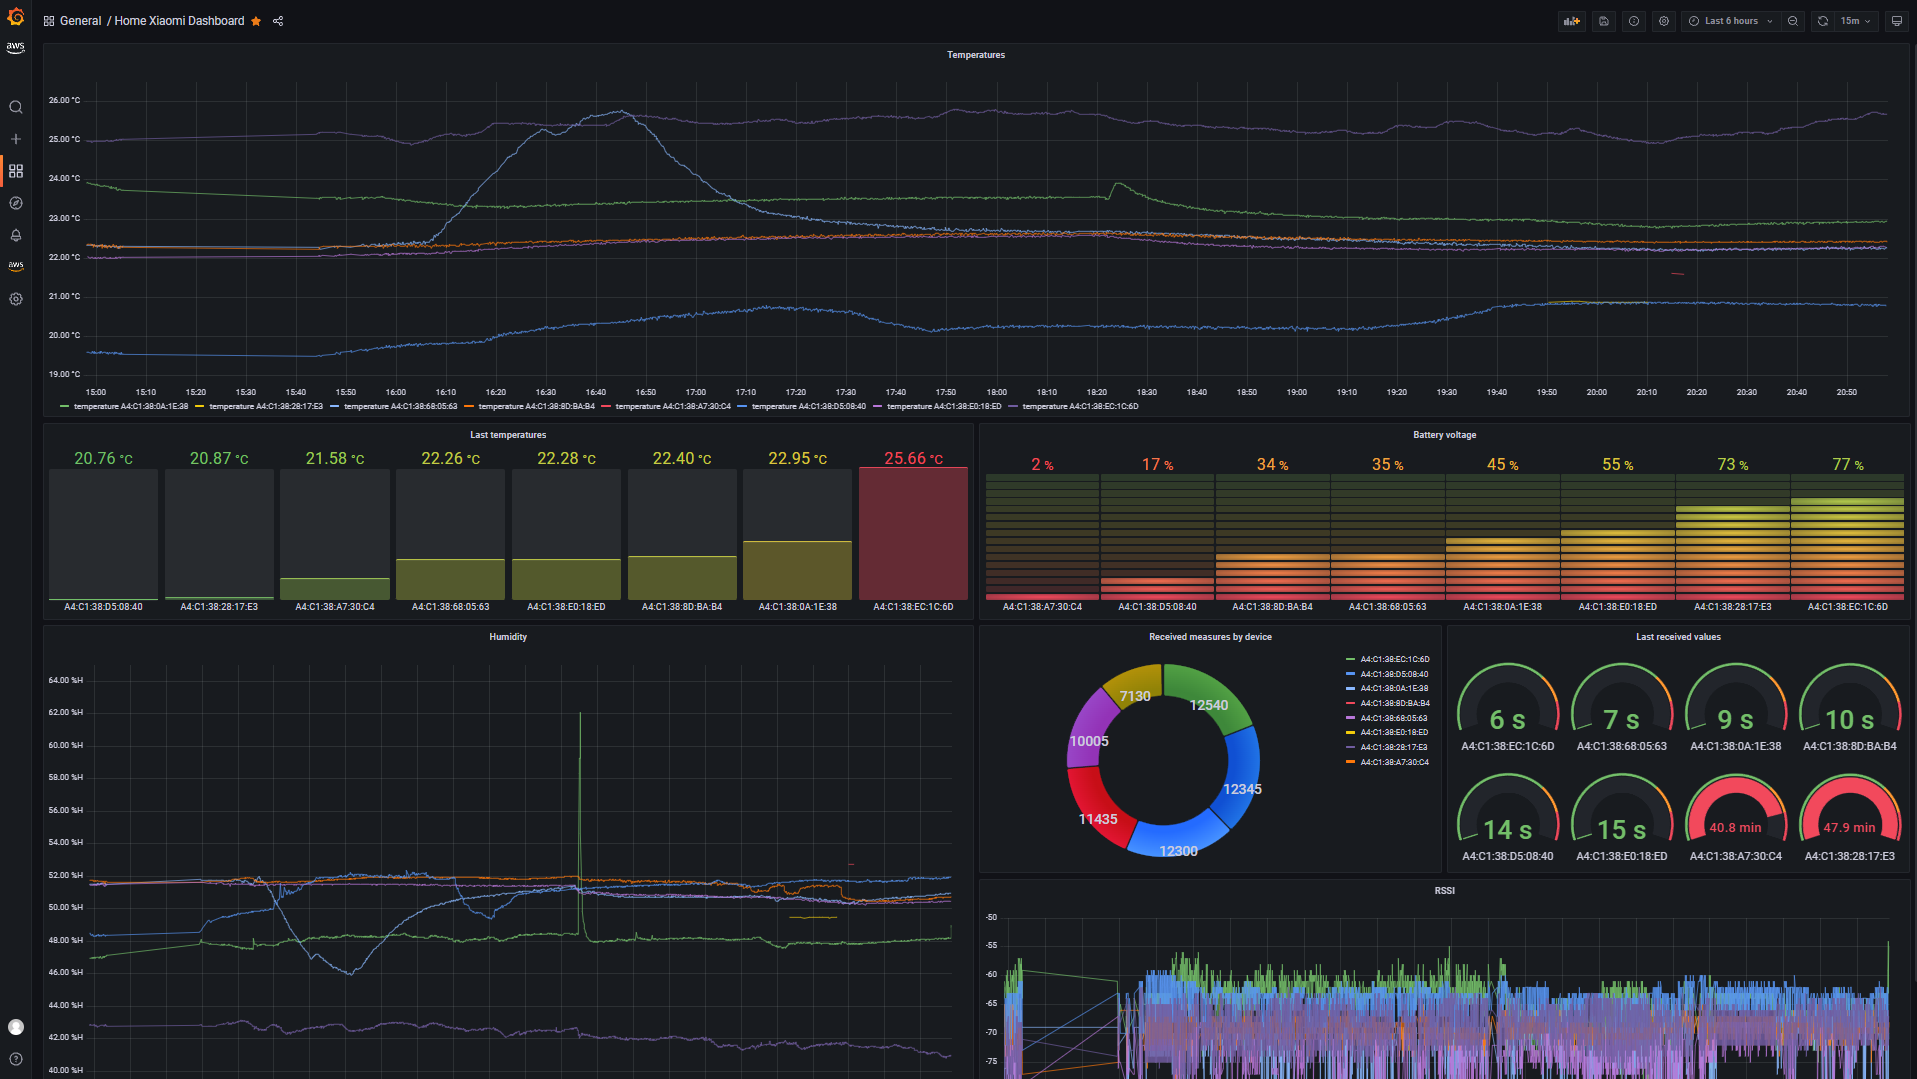Toggle temperature A4:C1:38:8D:BA:B4 legend series
Viewport: 1917px width, 1079px height.
coord(536,407)
